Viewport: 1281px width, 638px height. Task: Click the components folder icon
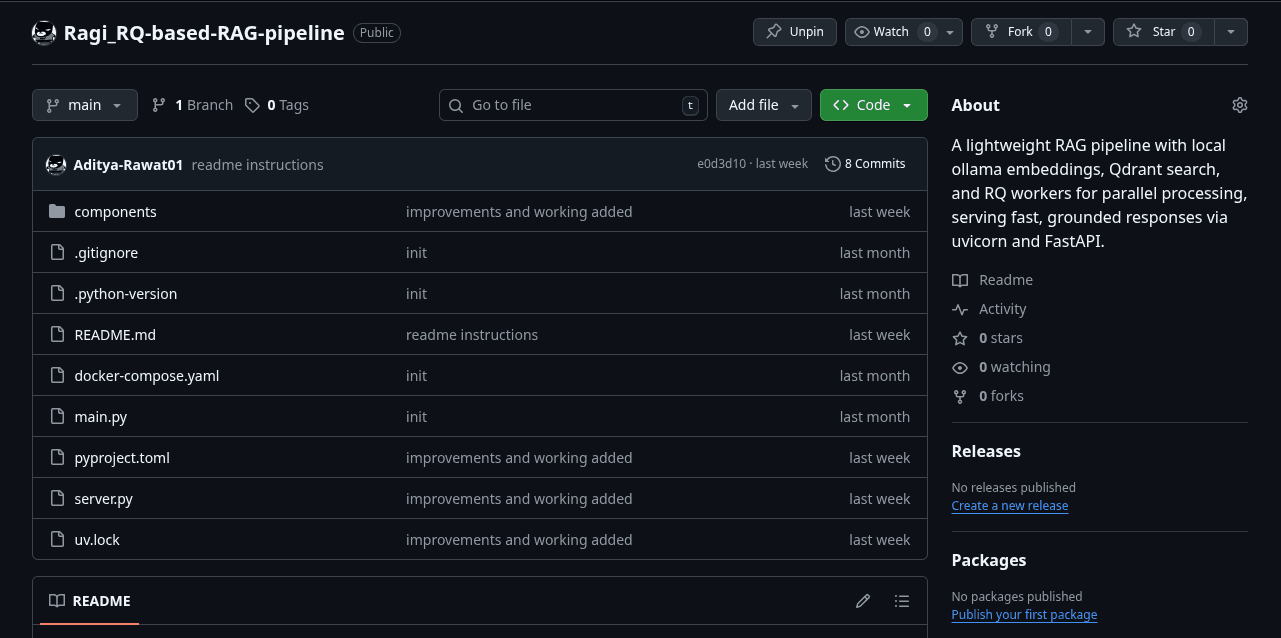click(57, 212)
